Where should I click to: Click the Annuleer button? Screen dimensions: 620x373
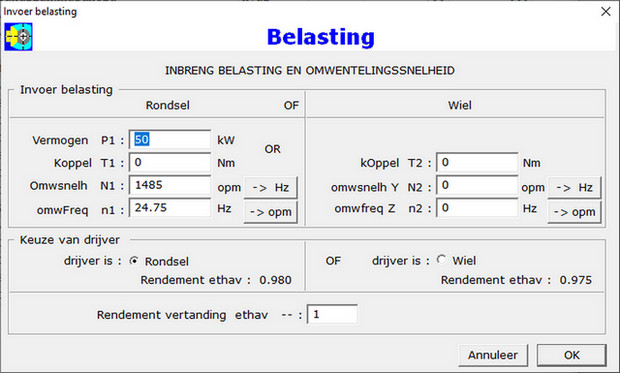coord(493,355)
